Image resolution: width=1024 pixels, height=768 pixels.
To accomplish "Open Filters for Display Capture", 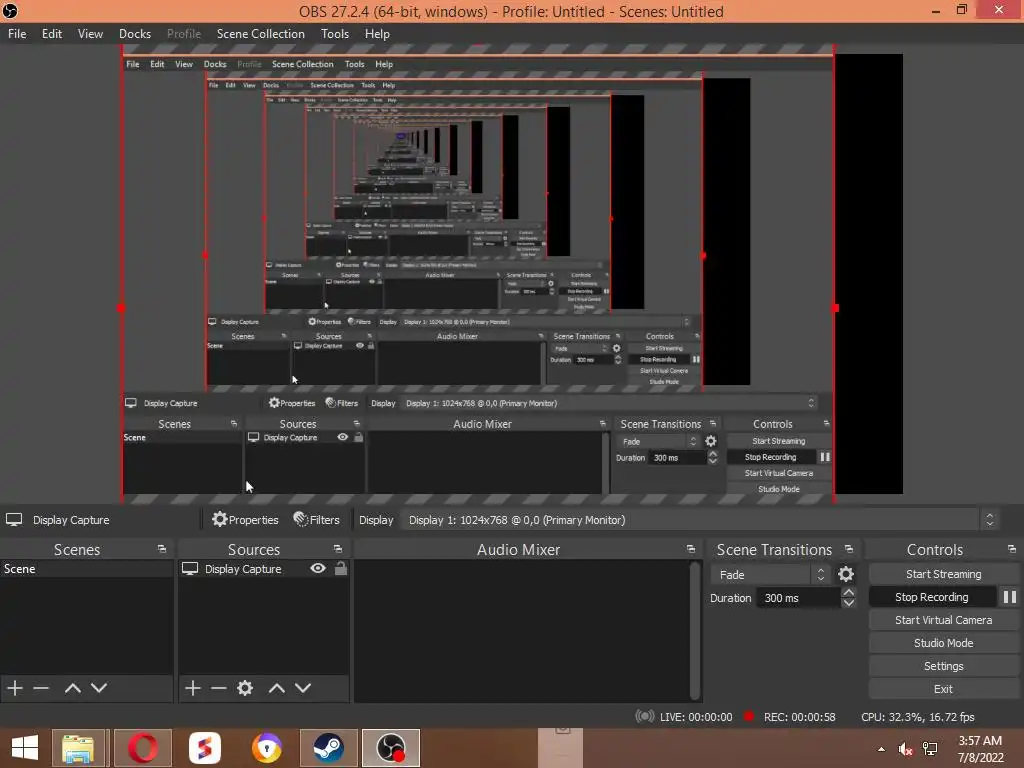I will tap(317, 520).
